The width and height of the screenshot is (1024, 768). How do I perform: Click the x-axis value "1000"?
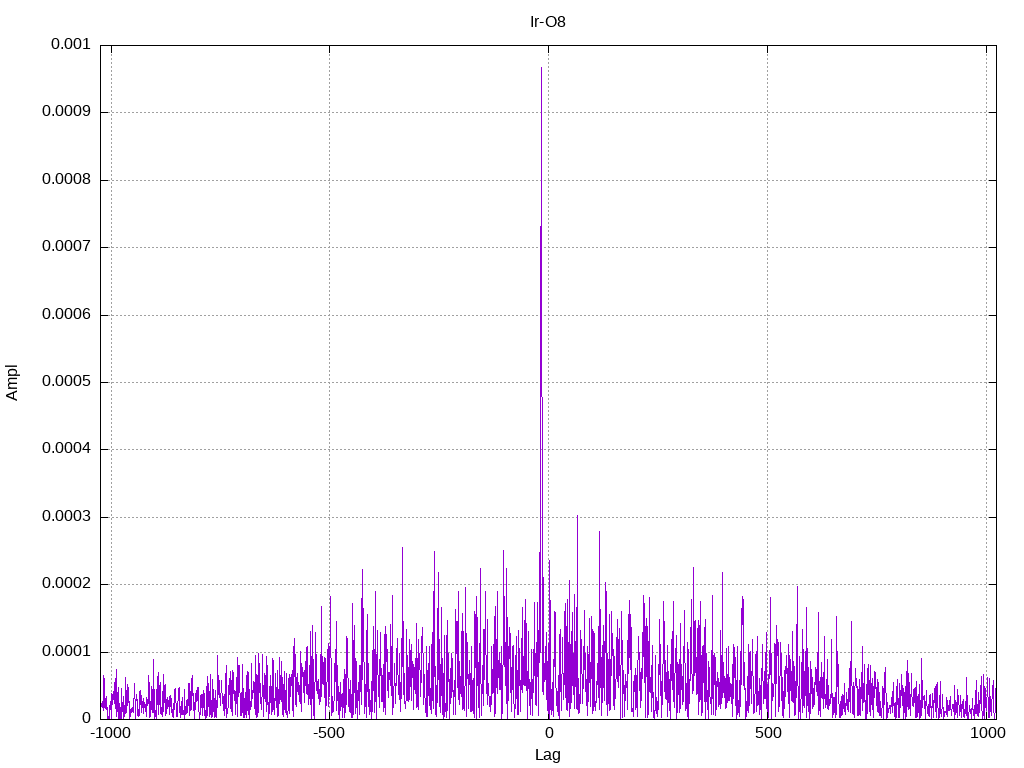click(987, 733)
